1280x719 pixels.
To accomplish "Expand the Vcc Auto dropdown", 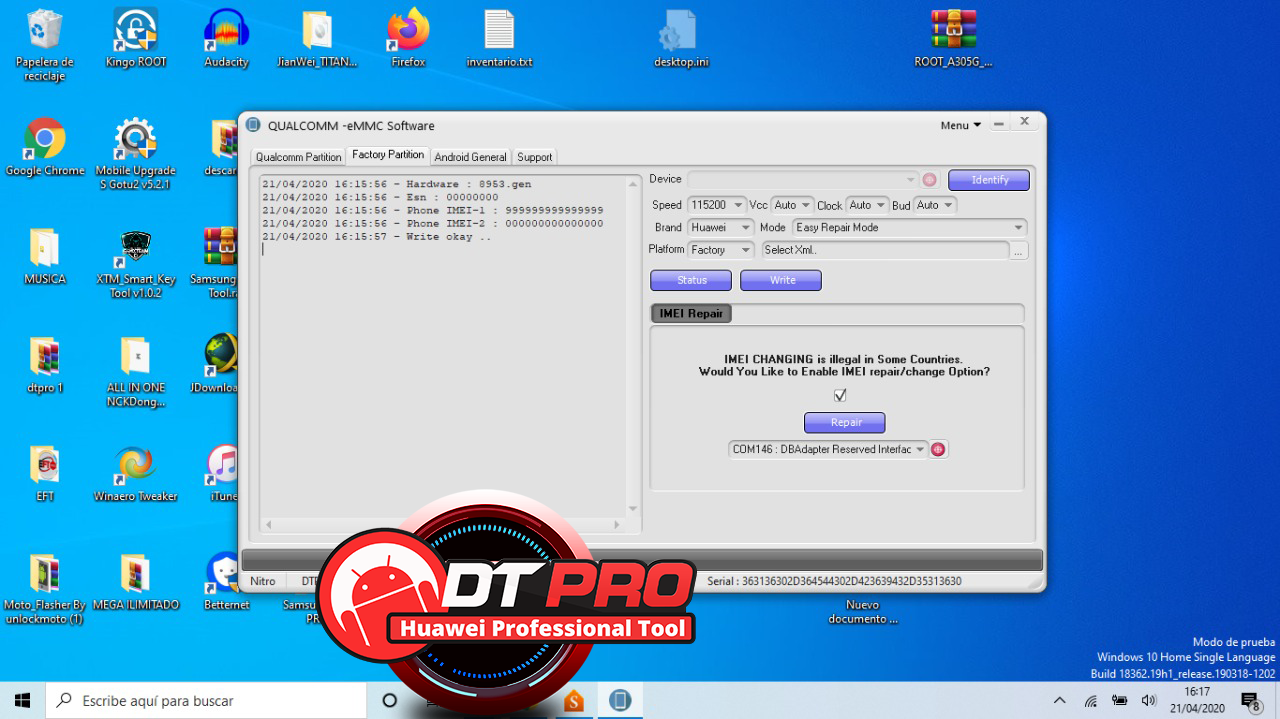I will click(x=793, y=205).
